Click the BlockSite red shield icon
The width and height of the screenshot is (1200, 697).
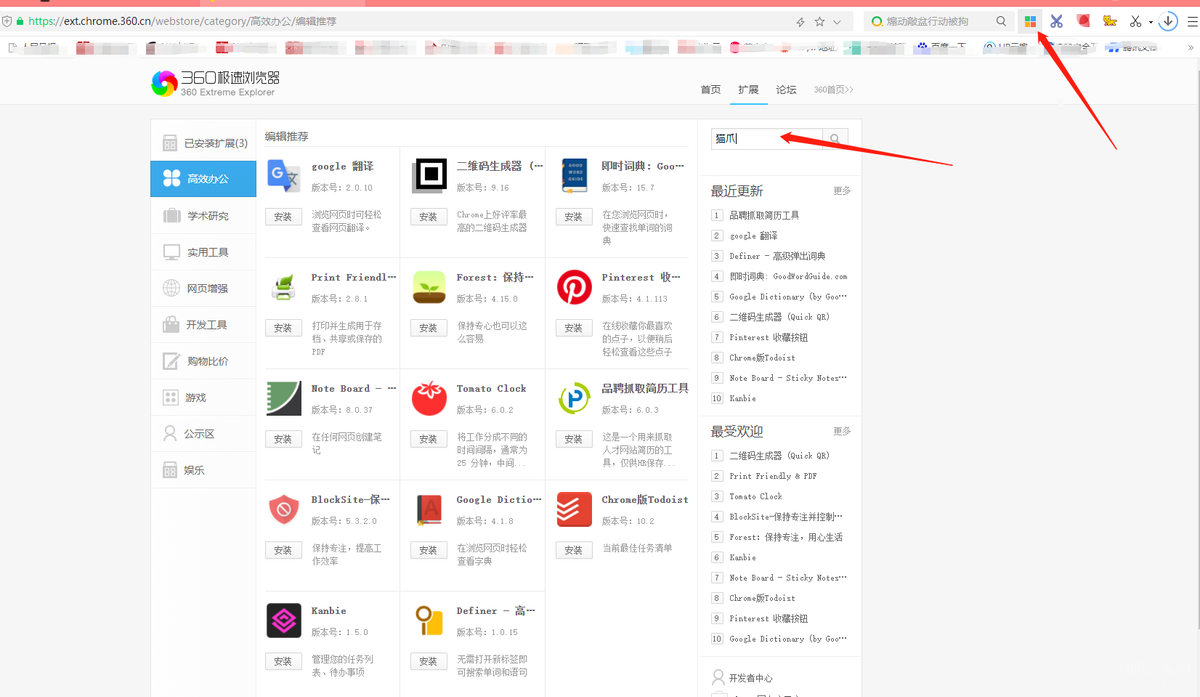284,509
